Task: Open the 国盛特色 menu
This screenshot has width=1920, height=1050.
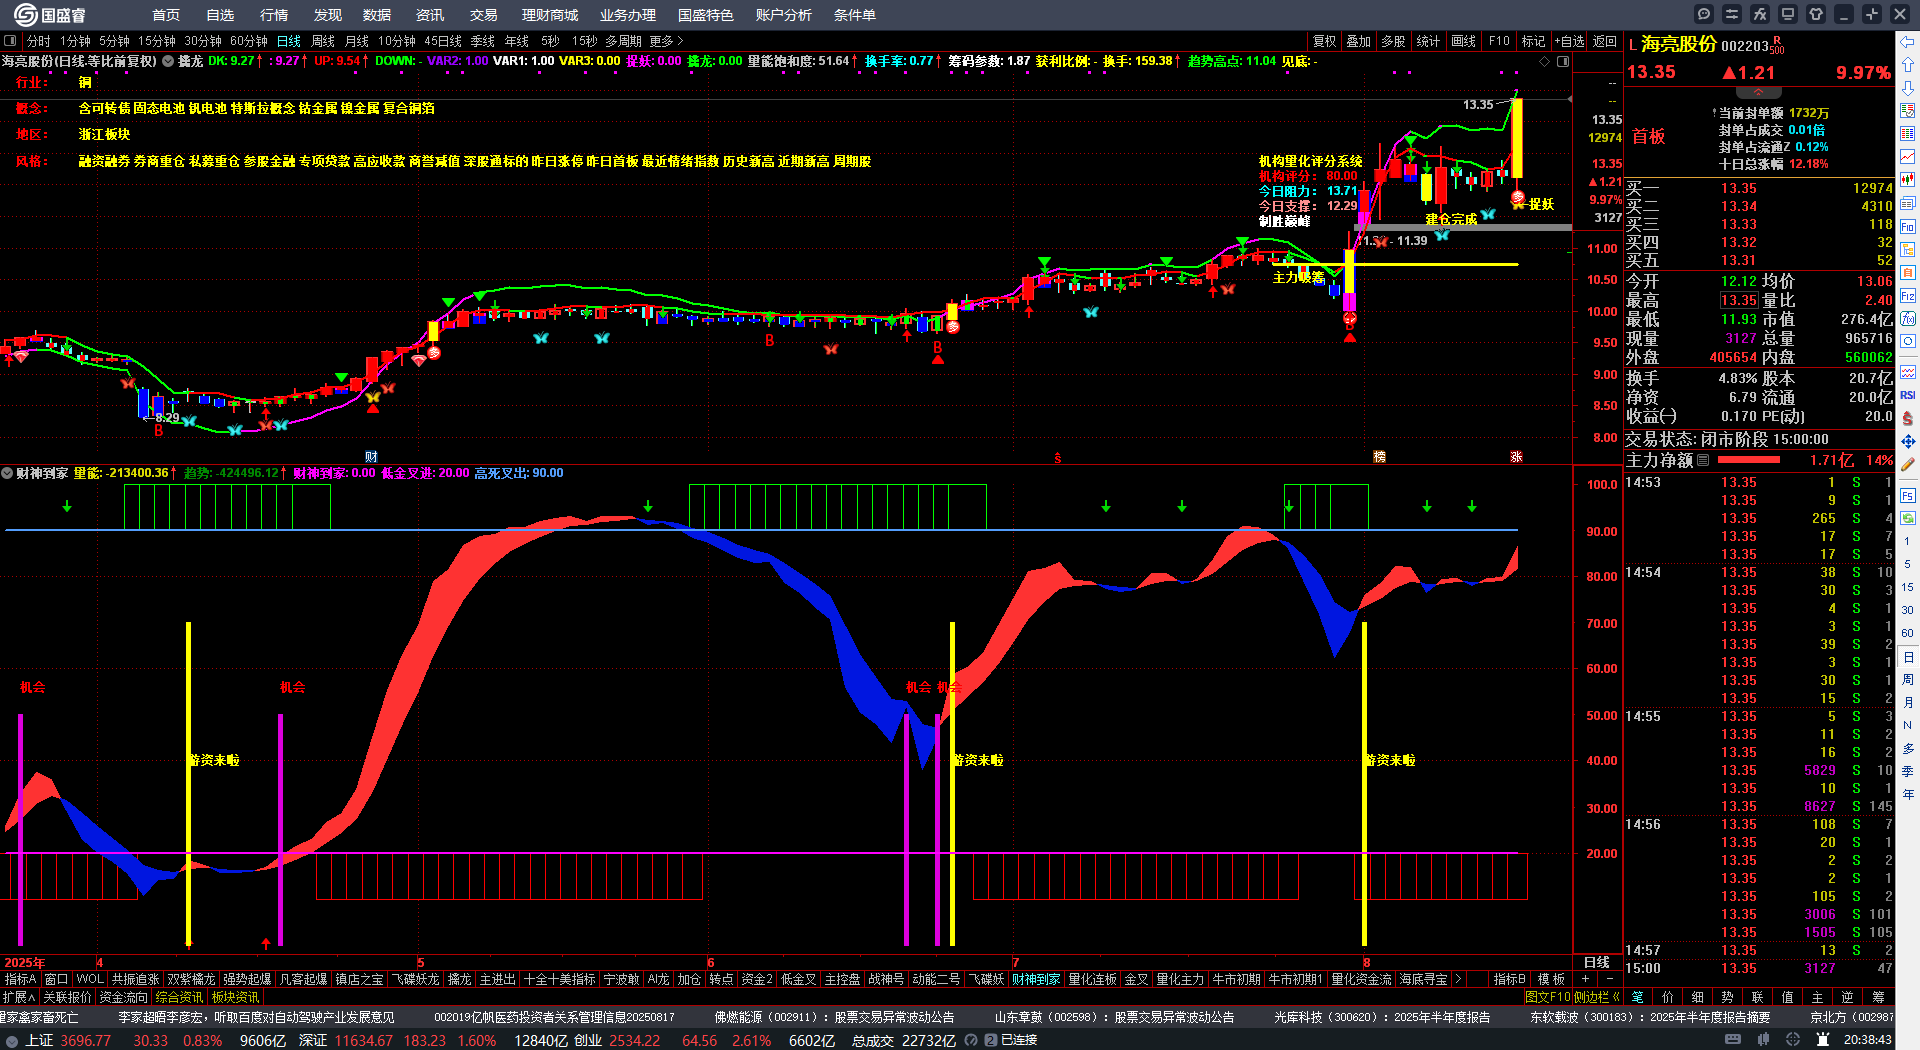Action: click(x=706, y=15)
